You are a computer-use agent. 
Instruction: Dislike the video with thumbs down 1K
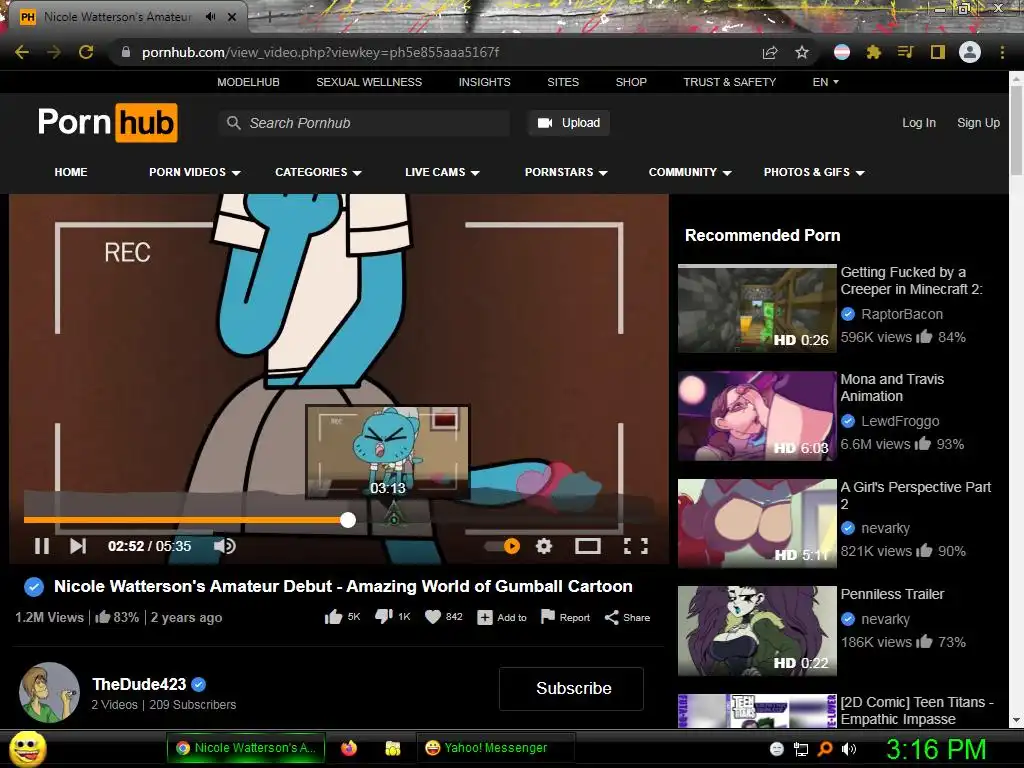[x=392, y=616]
